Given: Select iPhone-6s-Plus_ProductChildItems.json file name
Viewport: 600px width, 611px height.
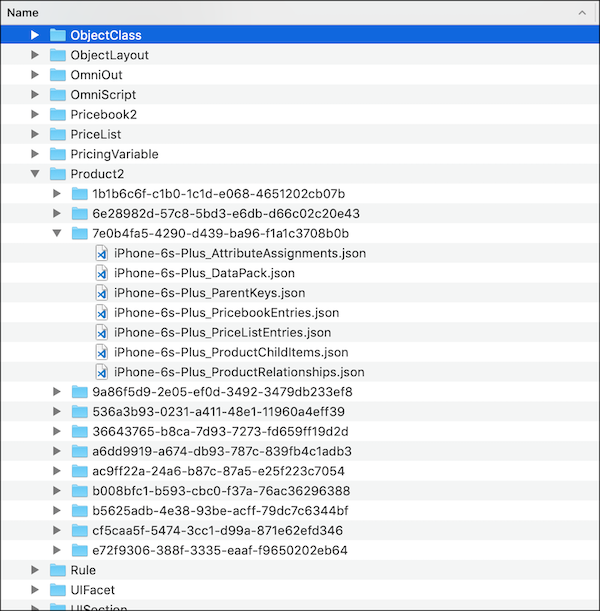Looking at the screenshot, I should pos(231,352).
